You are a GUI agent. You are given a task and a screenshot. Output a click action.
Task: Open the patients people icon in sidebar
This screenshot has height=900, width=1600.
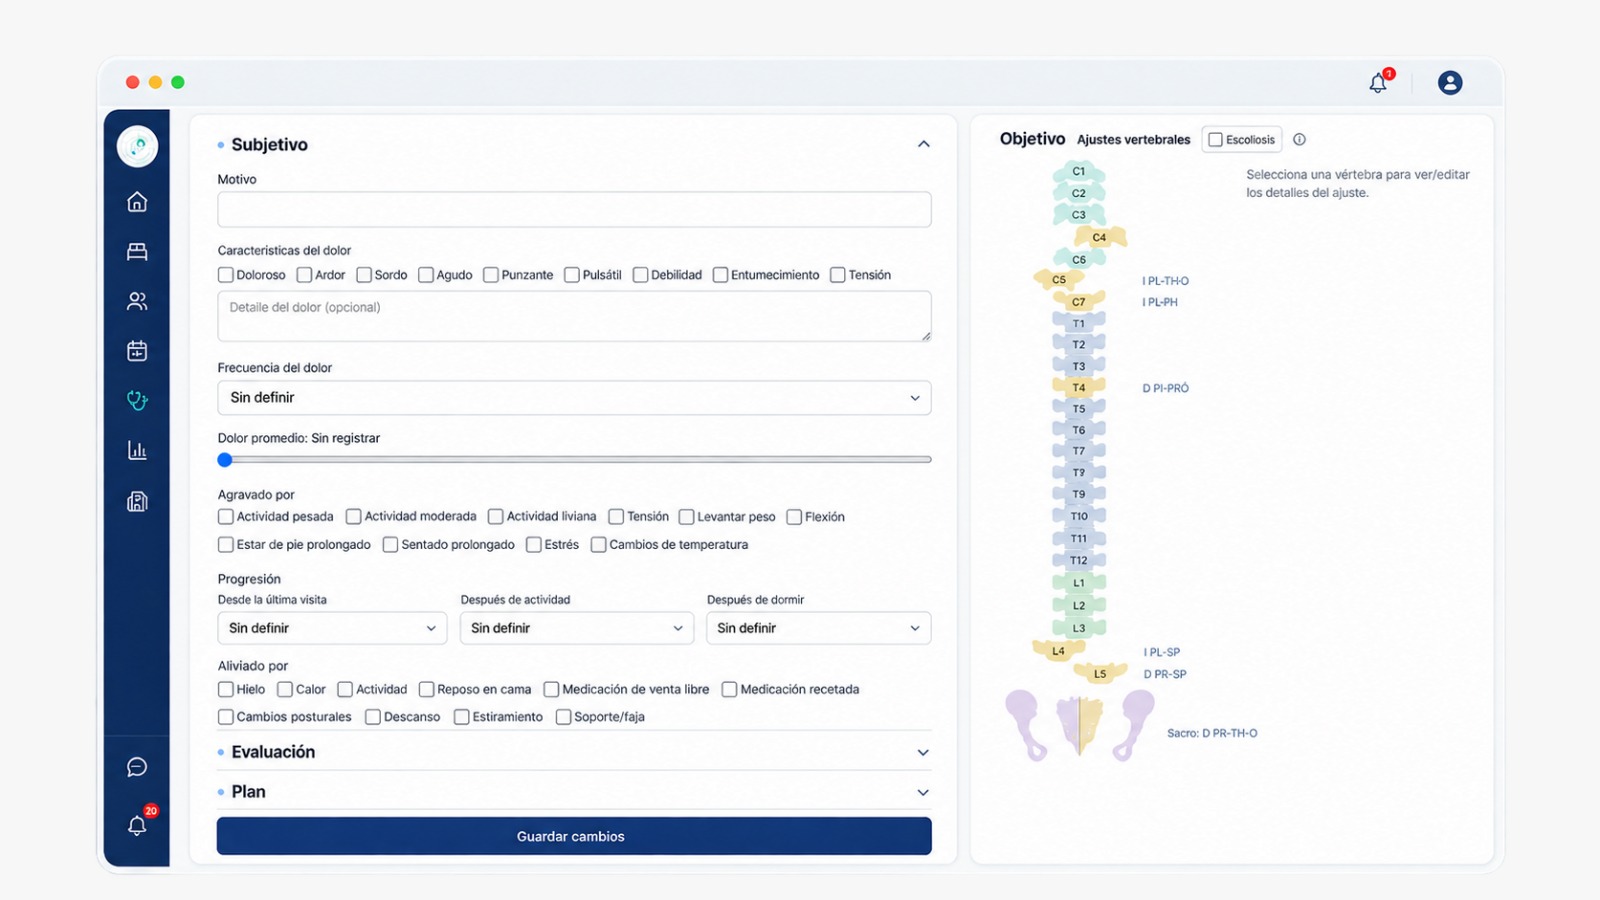coord(137,301)
